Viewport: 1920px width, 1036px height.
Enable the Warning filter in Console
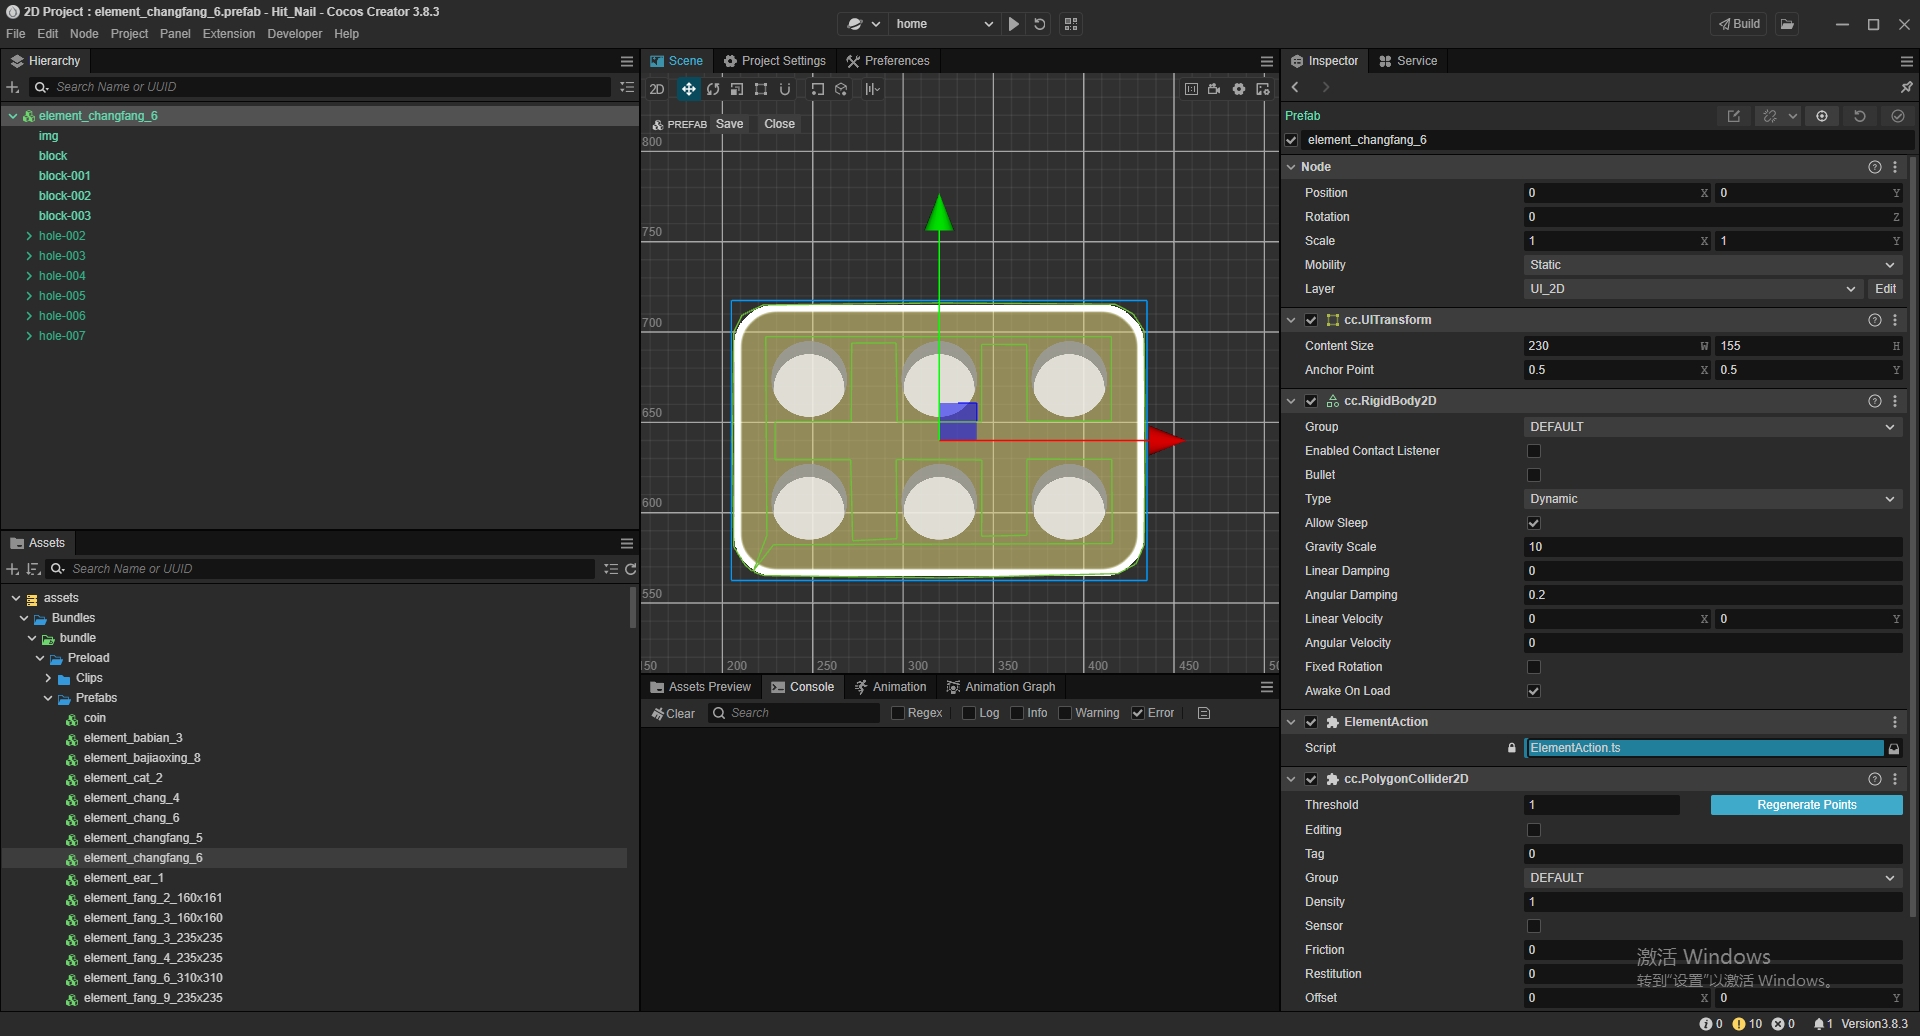click(x=1065, y=713)
